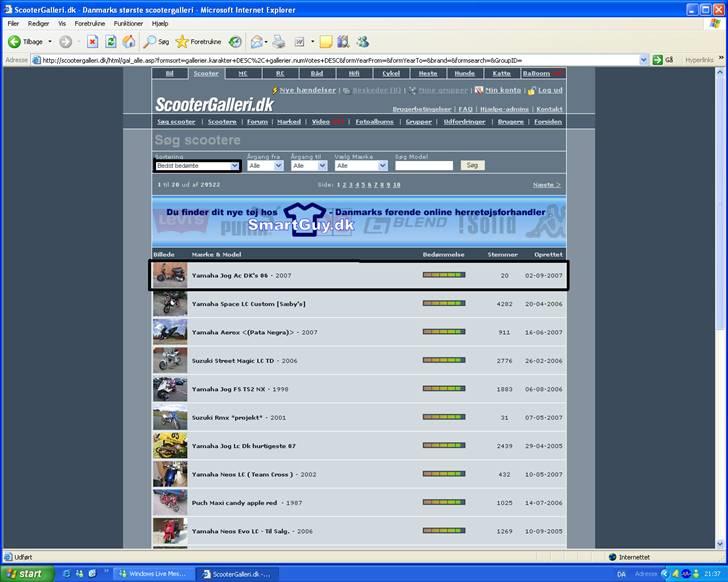The image size is (728, 582).
Task: Click the Suzuki Street Magic thumbnail image
Action: tap(169, 360)
